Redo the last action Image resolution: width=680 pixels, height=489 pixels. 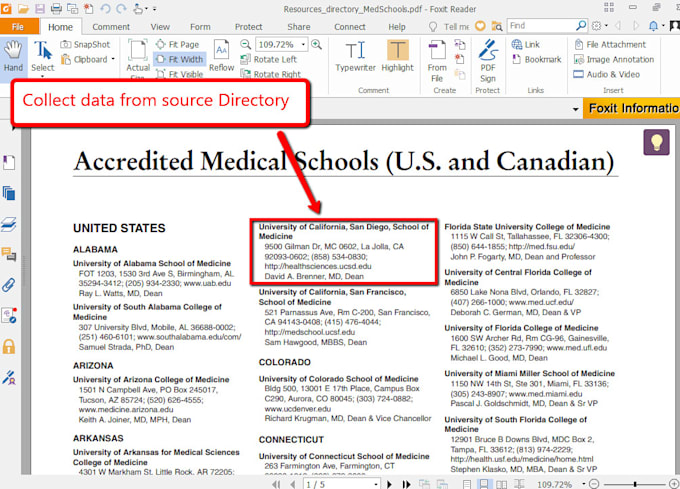coord(121,8)
